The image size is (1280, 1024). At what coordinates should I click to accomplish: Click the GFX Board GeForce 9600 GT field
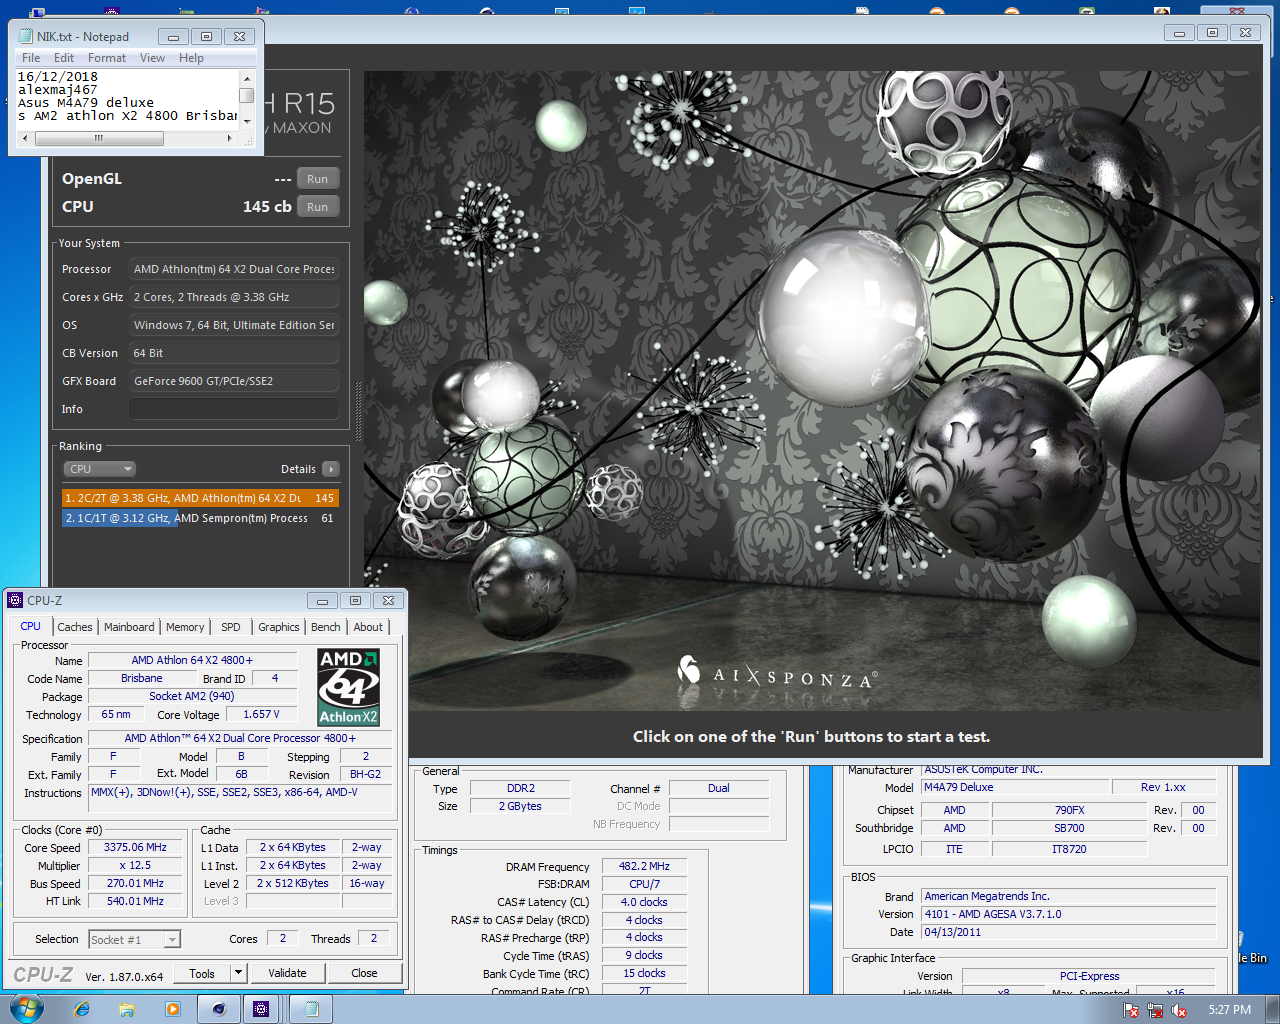234,381
